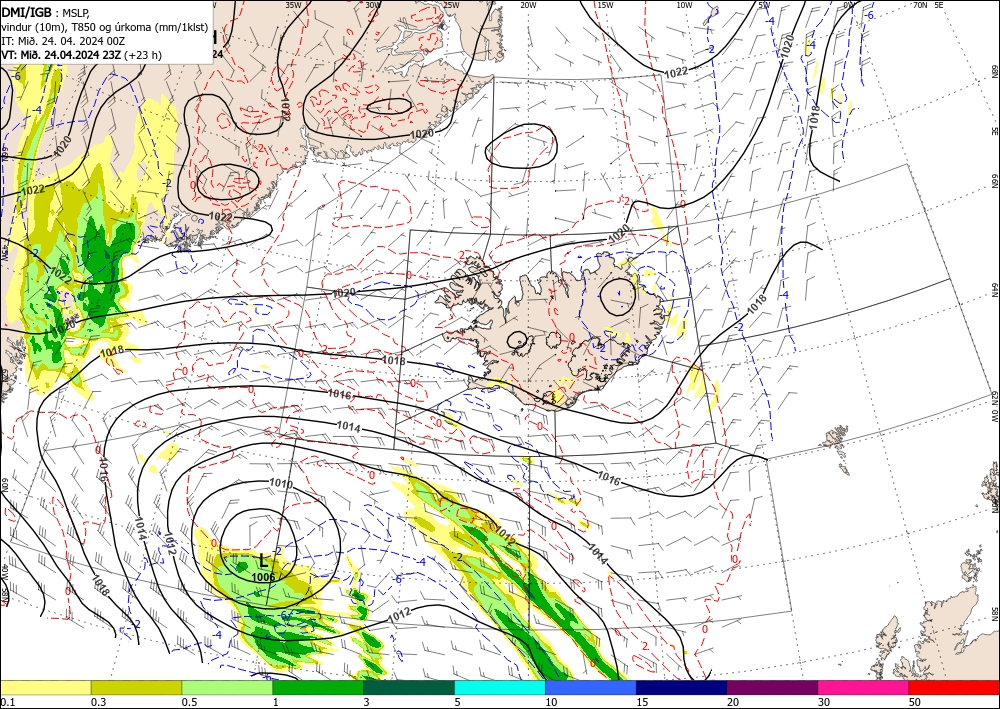1000x709 pixels.
Task: Click the 15W longitude label
Action: pyautogui.click(x=606, y=5)
